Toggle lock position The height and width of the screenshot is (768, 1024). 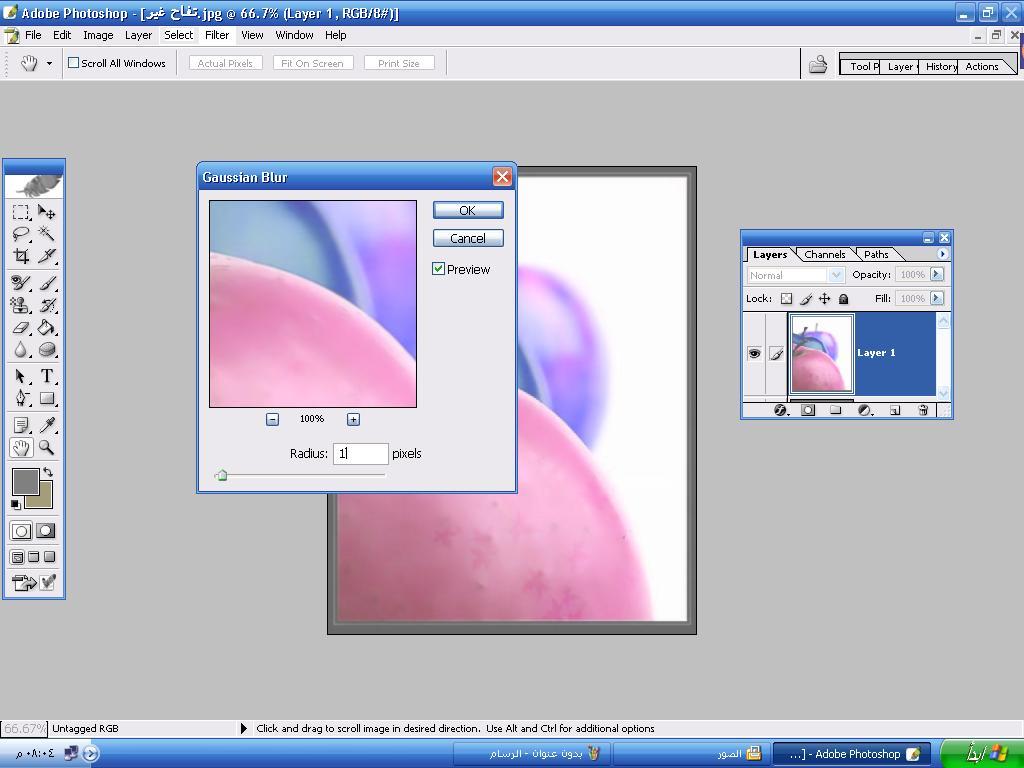(x=825, y=299)
